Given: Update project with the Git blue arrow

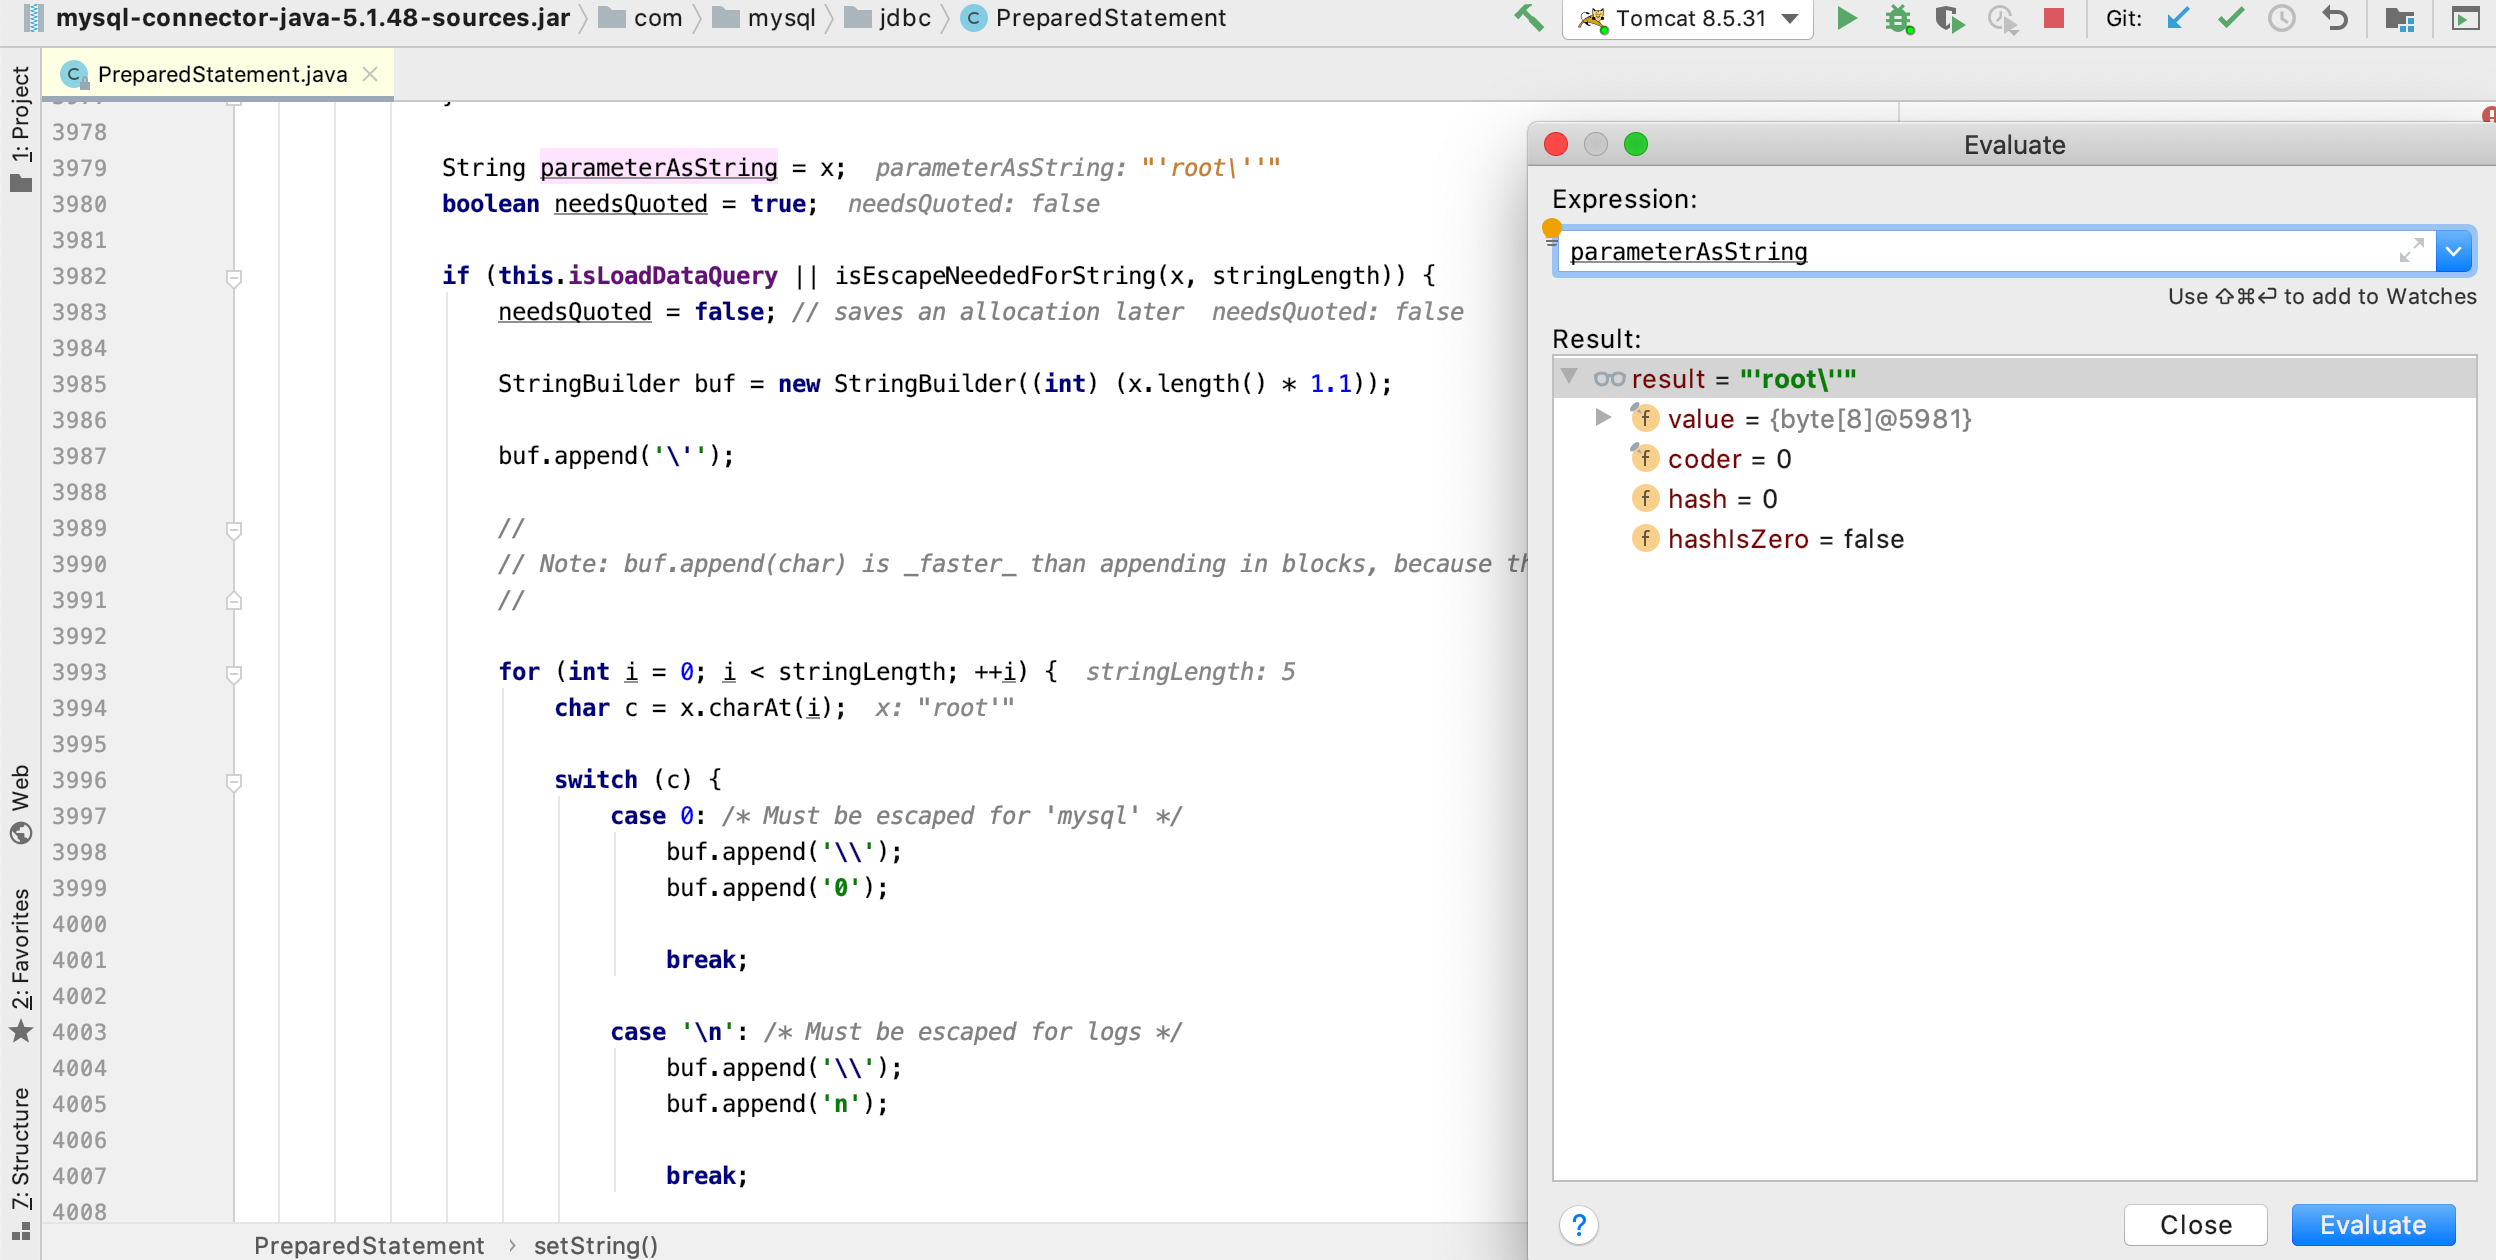Looking at the screenshot, I should [x=2177, y=18].
